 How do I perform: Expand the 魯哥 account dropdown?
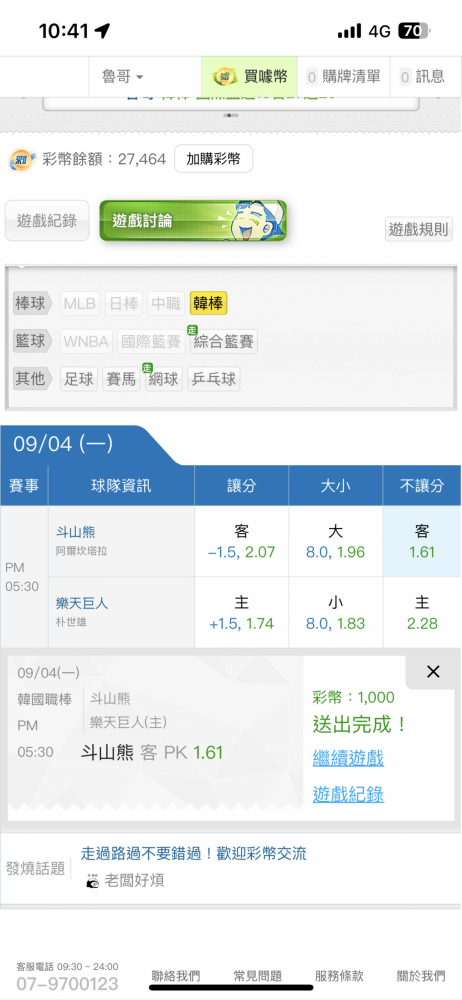[123, 77]
